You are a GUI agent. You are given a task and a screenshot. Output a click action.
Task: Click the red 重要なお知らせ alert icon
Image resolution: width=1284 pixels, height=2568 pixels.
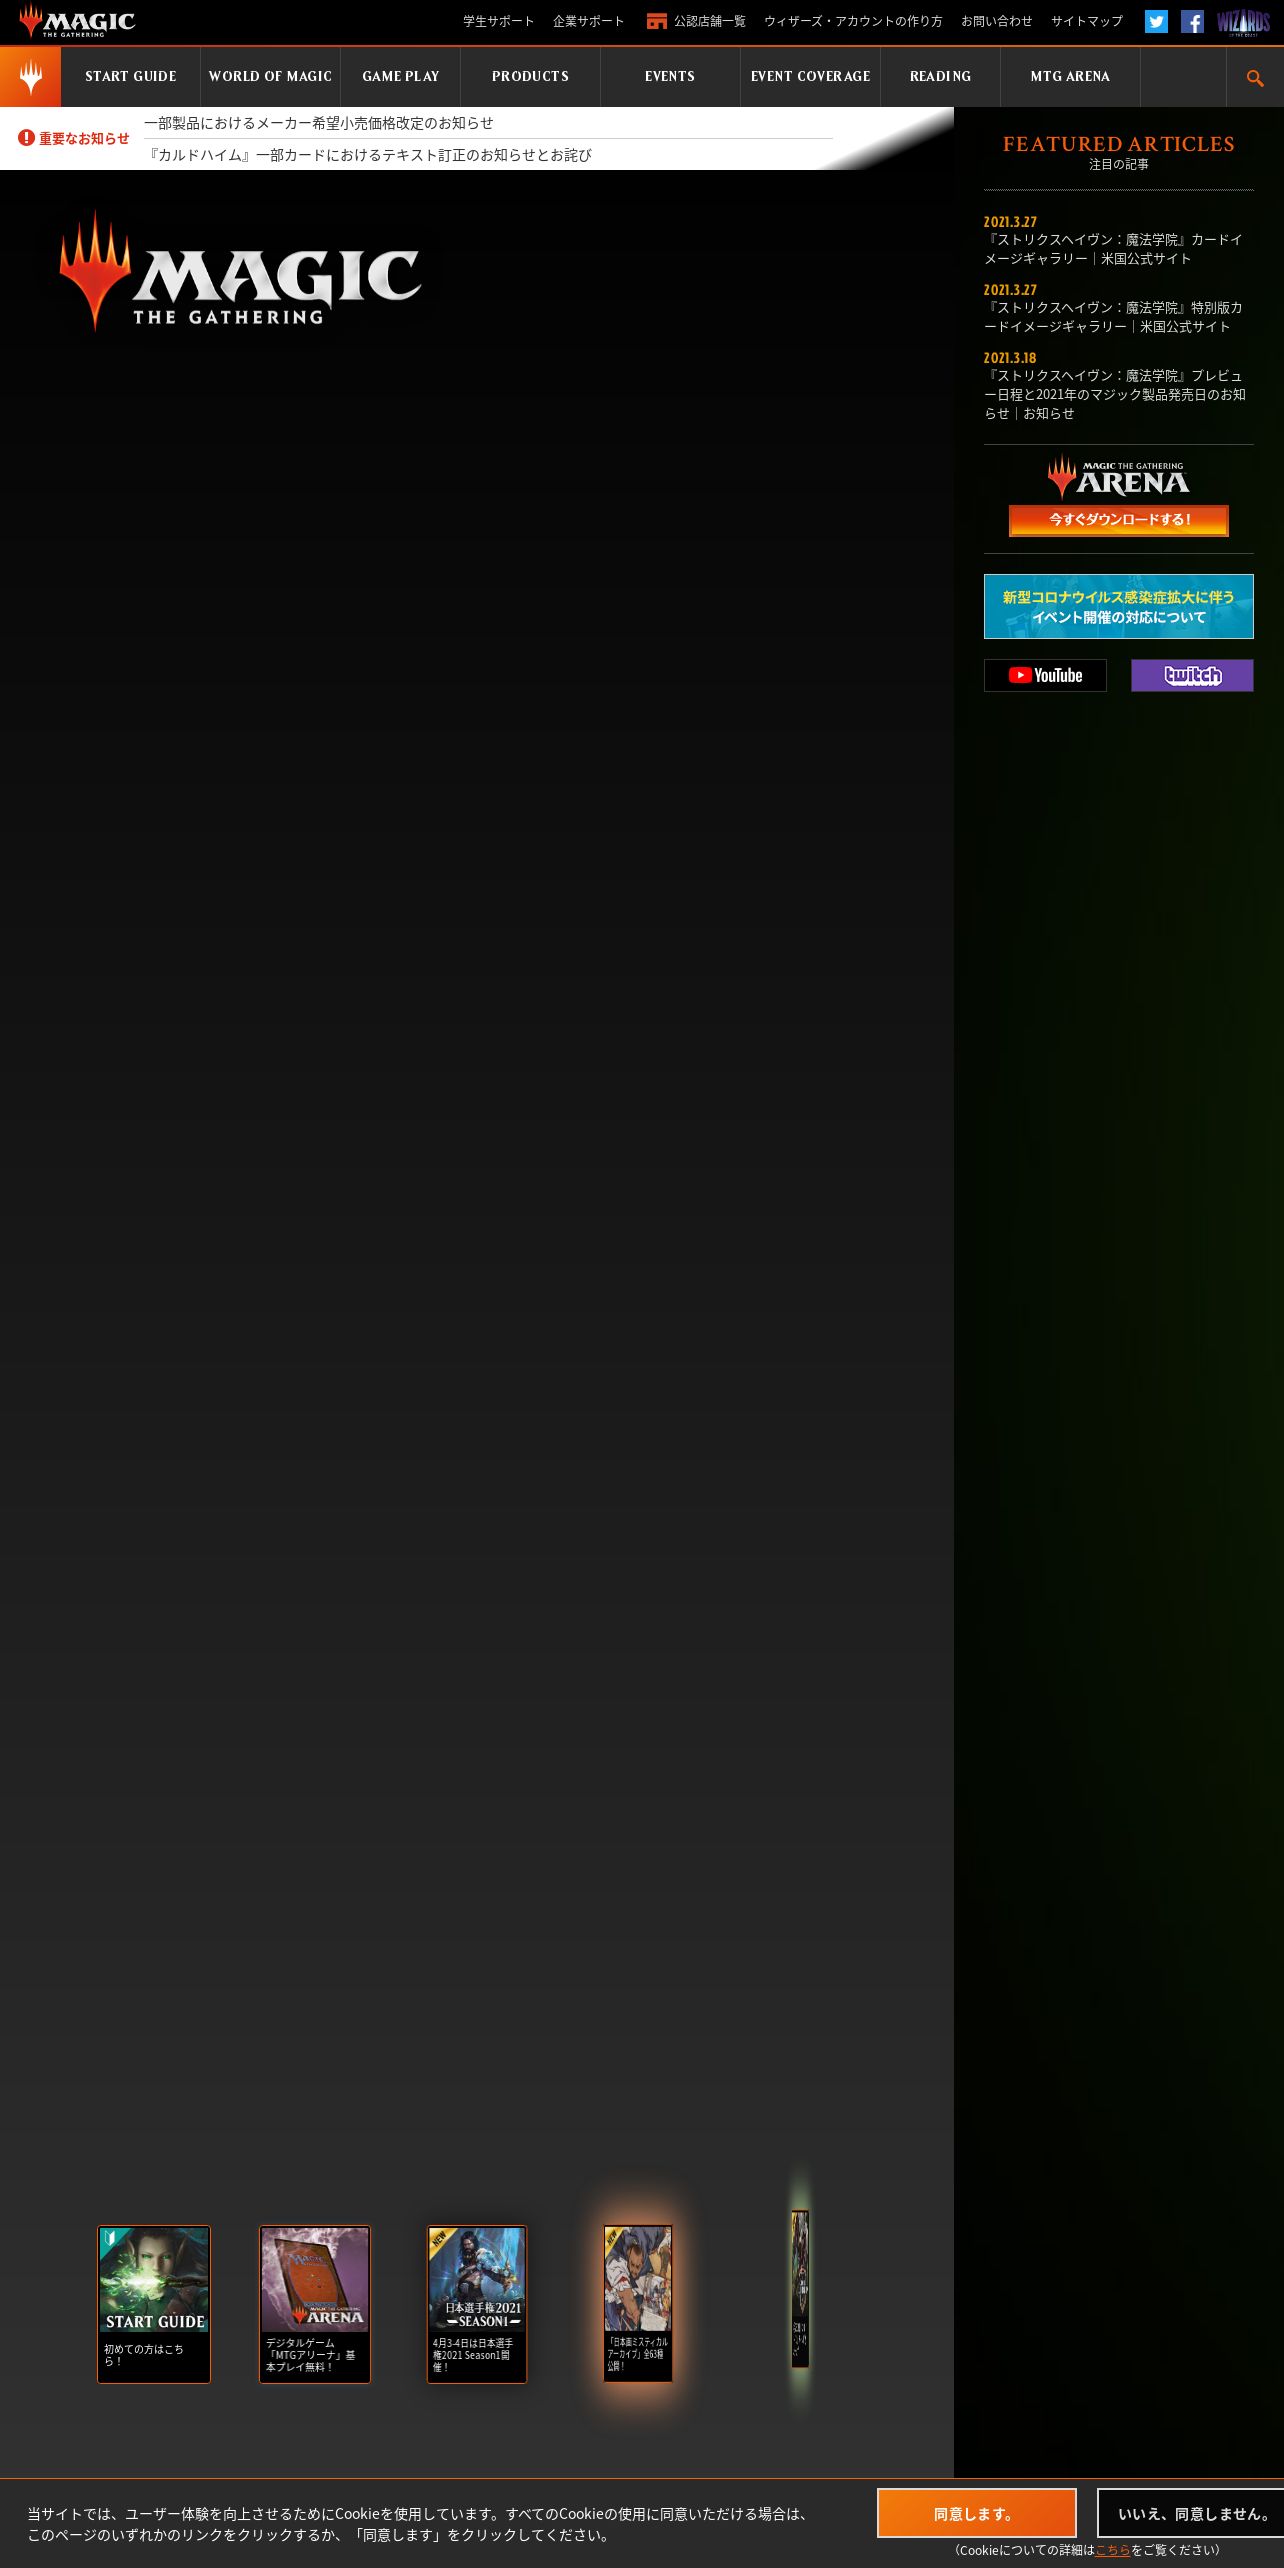click(26, 138)
